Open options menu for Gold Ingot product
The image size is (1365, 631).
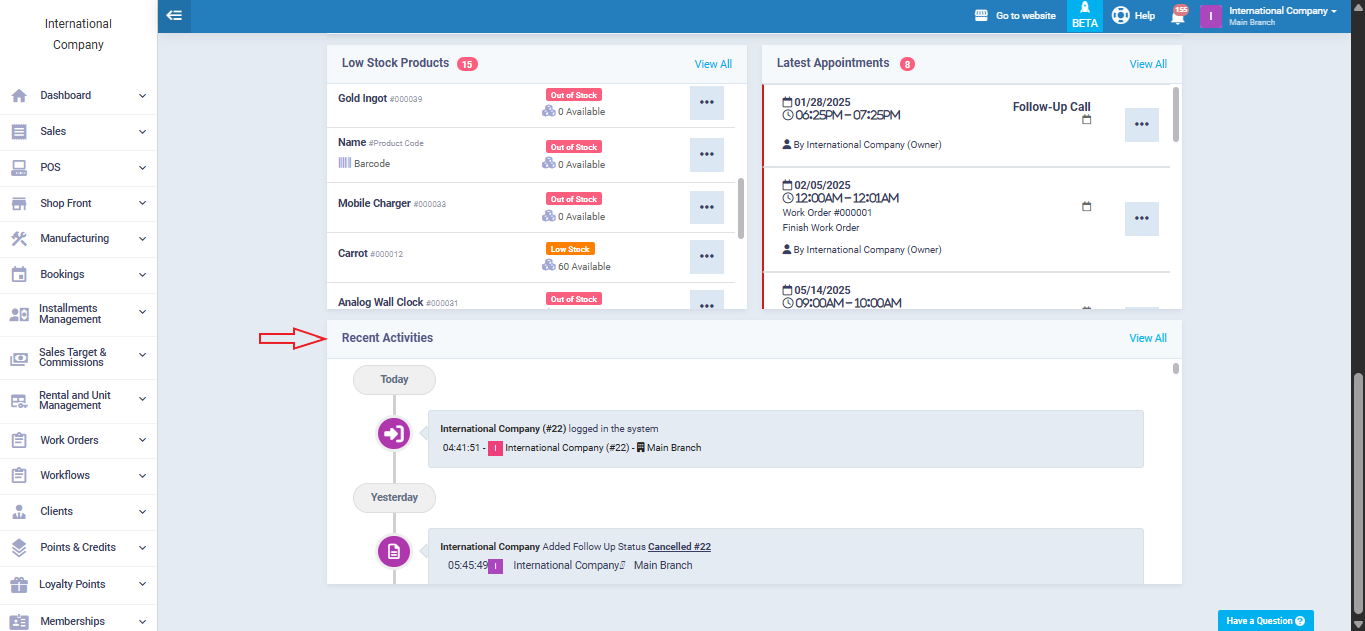706,102
